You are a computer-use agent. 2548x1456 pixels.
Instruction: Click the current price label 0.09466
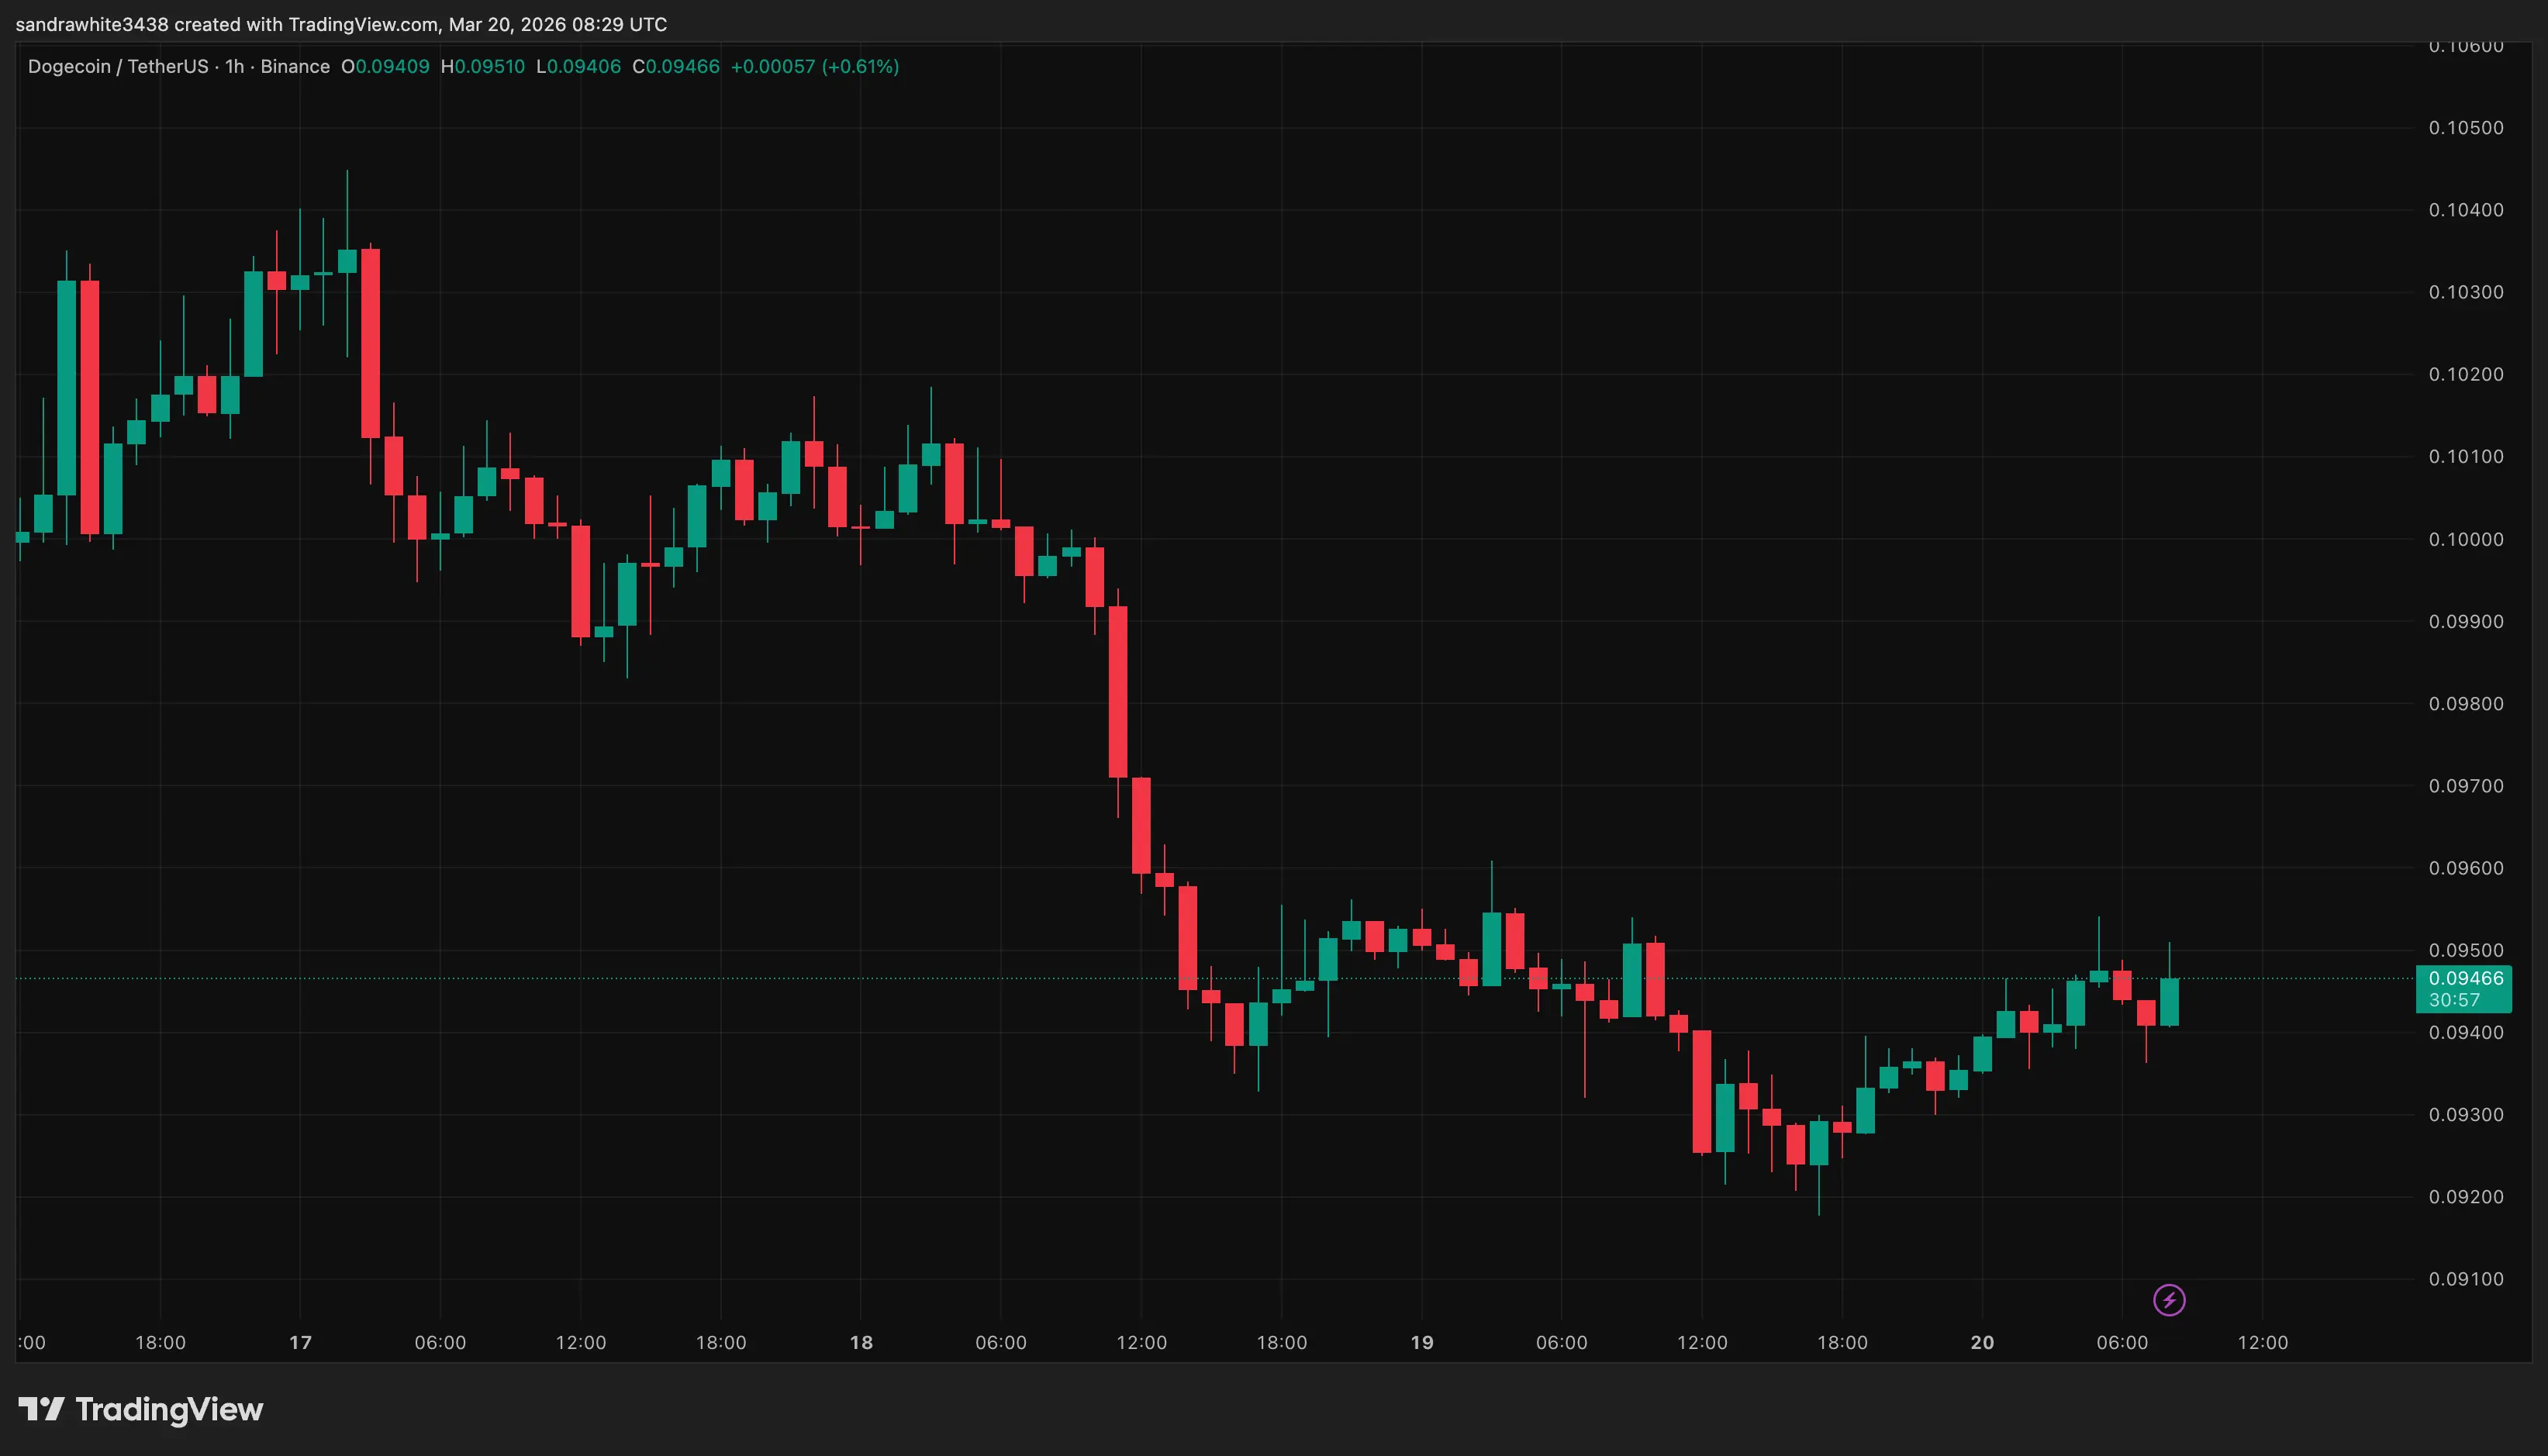point(2466,978)
